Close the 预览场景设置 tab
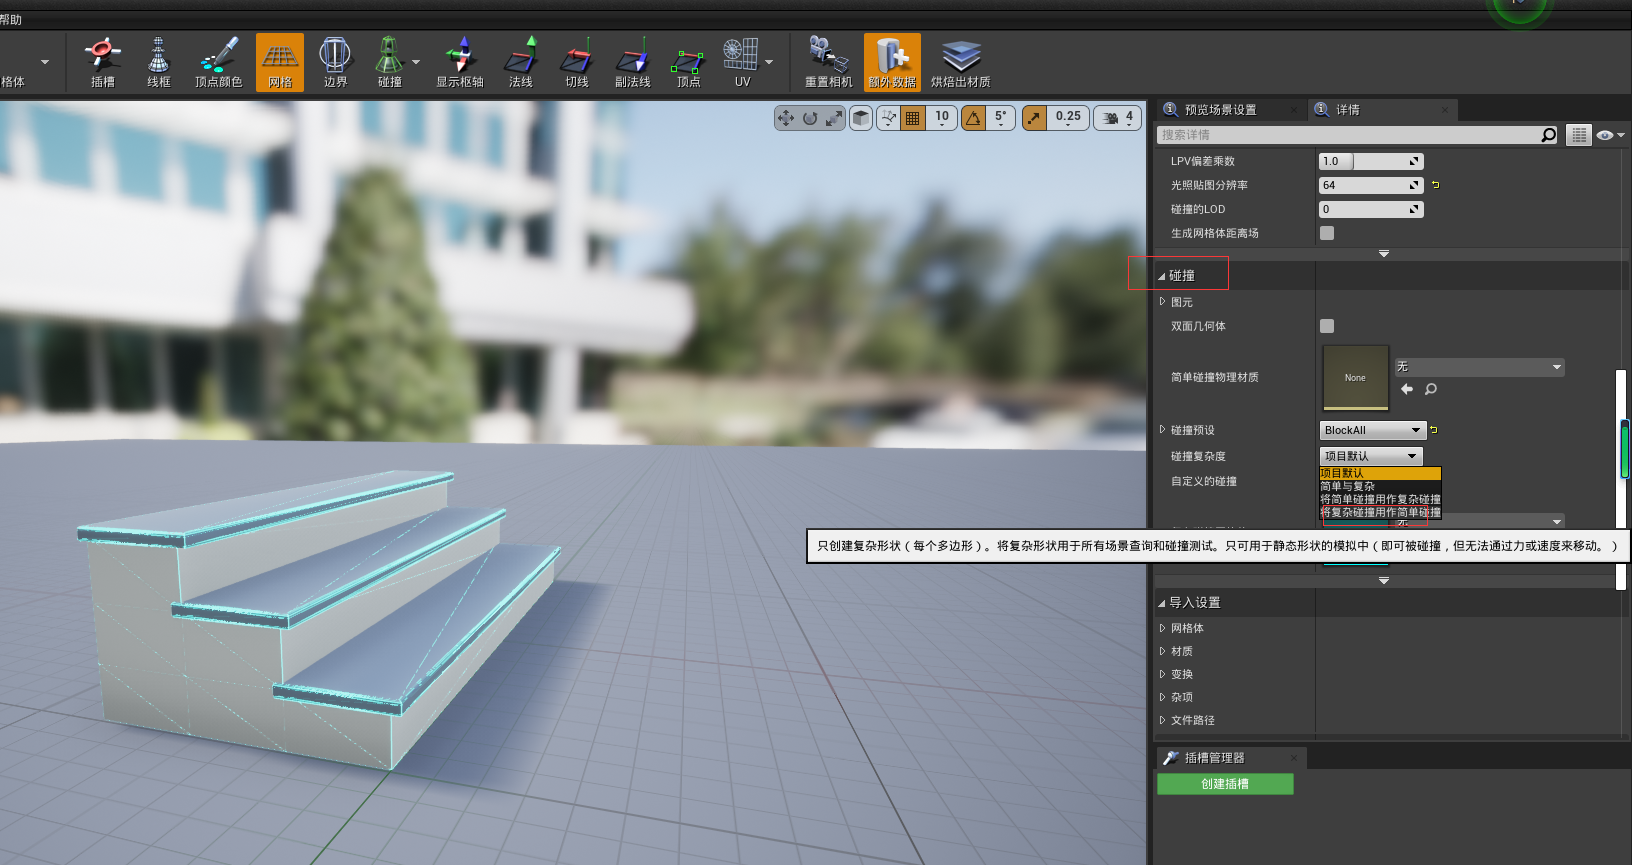The width and height of the screenshot is (1632, 865). point(1294,110)
